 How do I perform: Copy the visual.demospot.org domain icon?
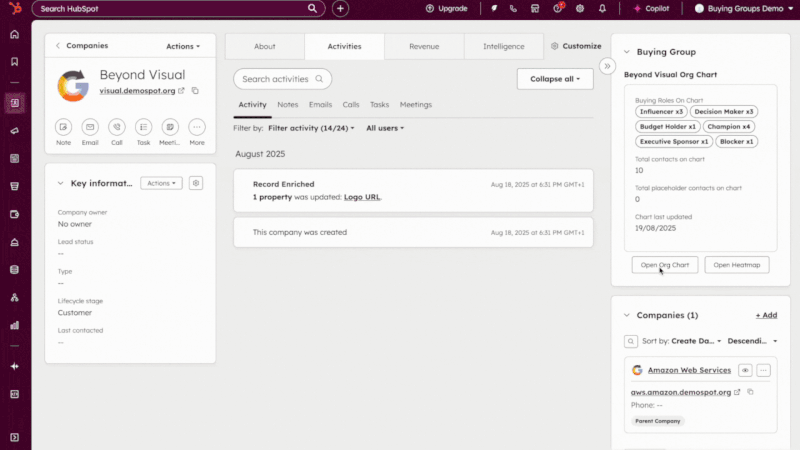pyautogui.click(x=195, y=91)
